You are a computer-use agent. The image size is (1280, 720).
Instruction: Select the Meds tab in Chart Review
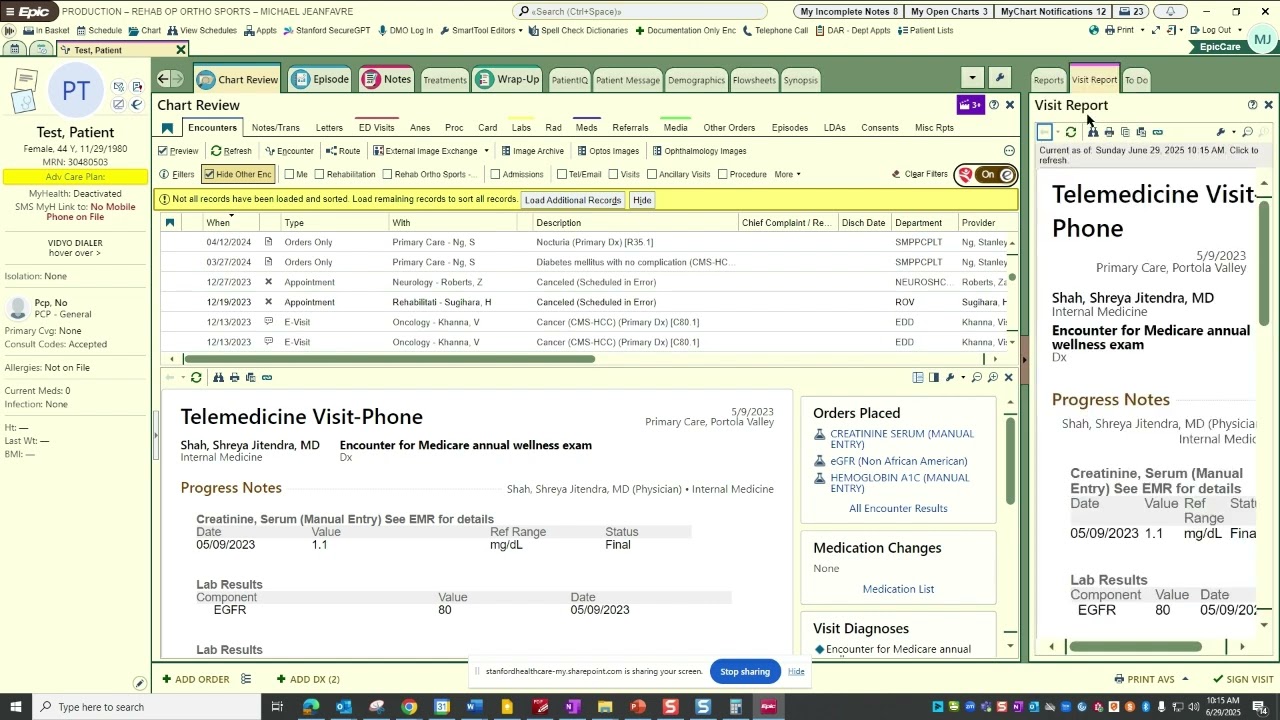click(x=586, y=128)
